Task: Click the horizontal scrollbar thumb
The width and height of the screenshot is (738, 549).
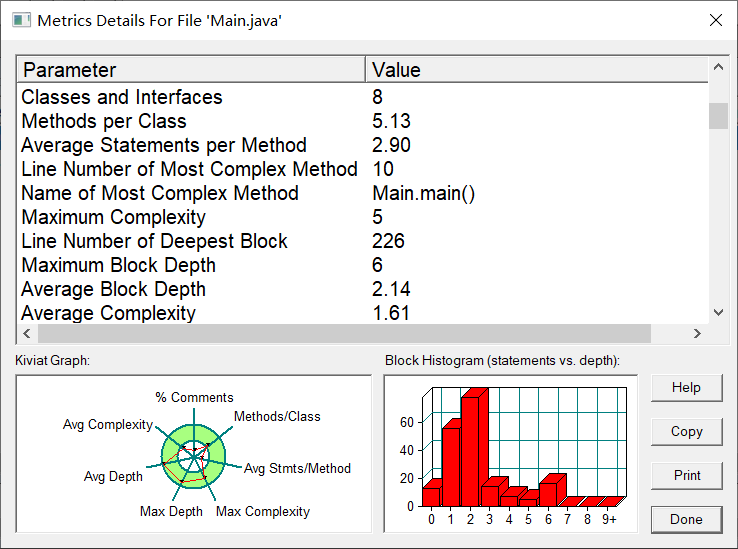Action: point(345,333)
